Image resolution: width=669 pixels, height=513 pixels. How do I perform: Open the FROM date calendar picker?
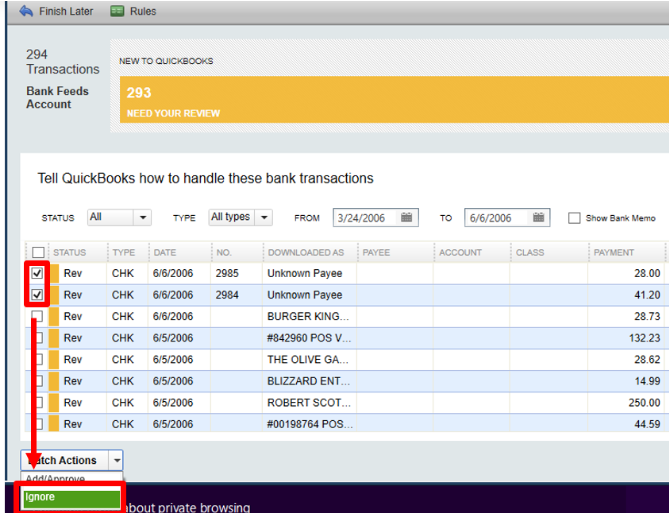pos(407,218)
